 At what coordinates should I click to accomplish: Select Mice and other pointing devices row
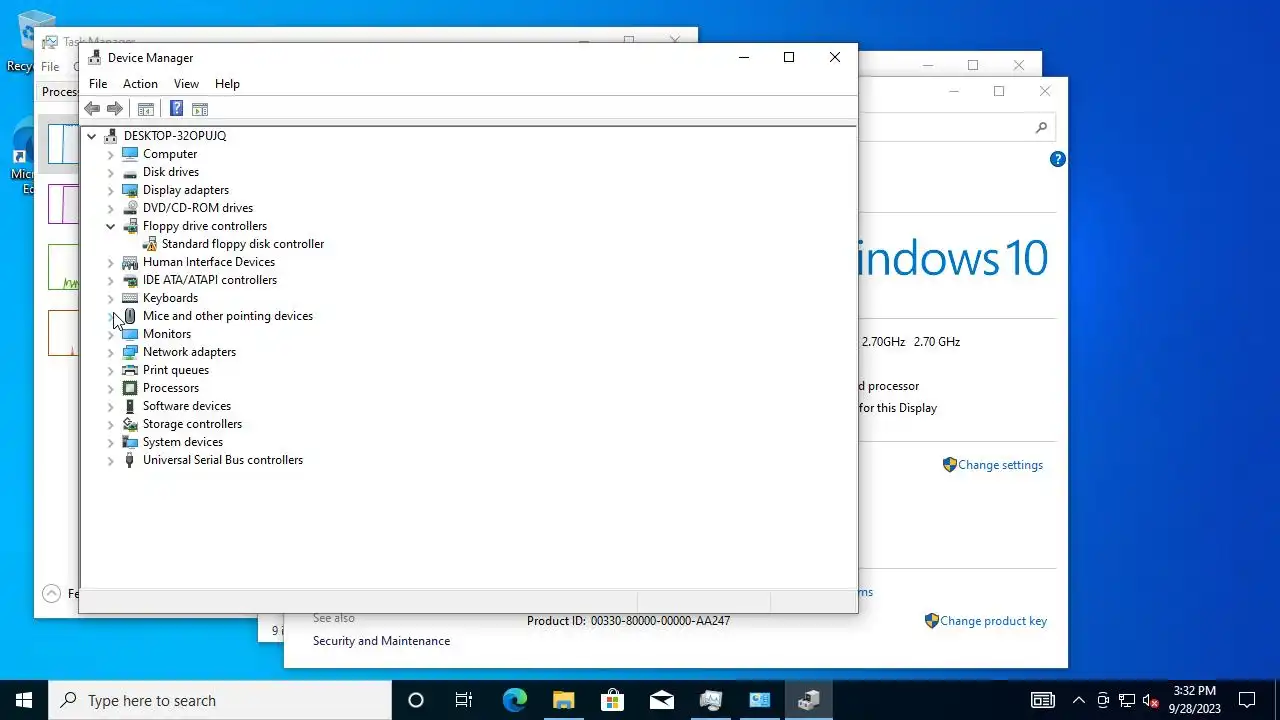point(228,316)
